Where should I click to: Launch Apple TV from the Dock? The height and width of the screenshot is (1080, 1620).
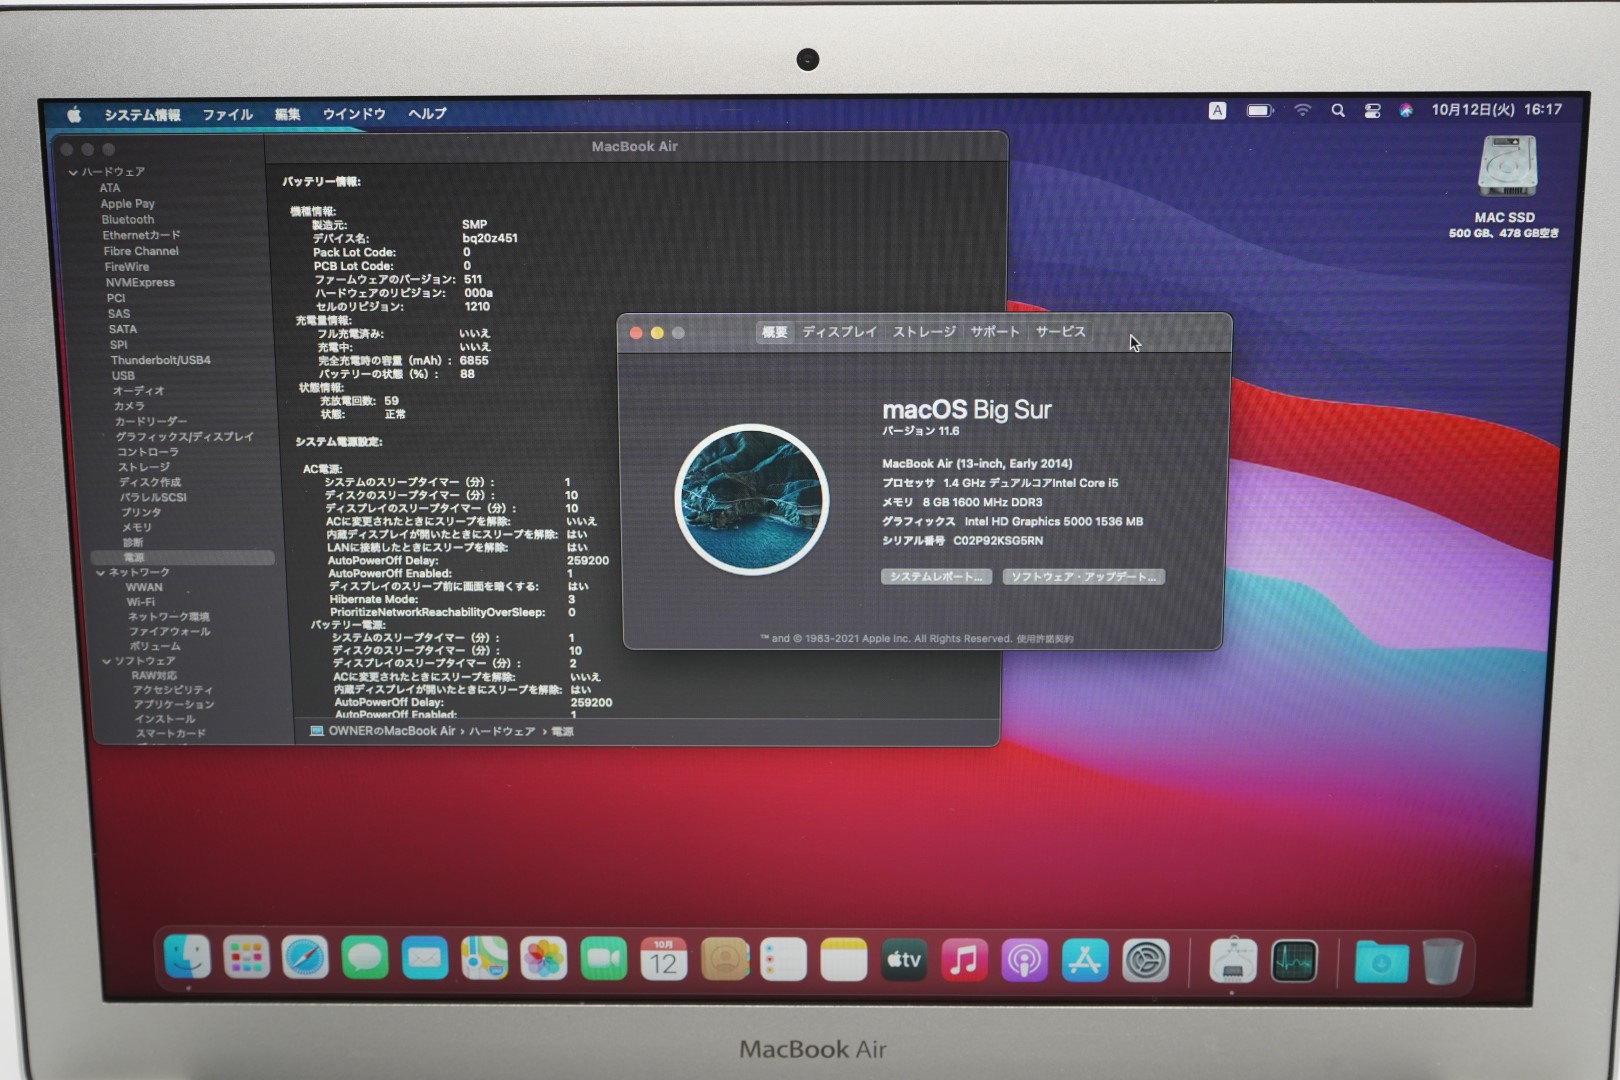coord(904,959)
